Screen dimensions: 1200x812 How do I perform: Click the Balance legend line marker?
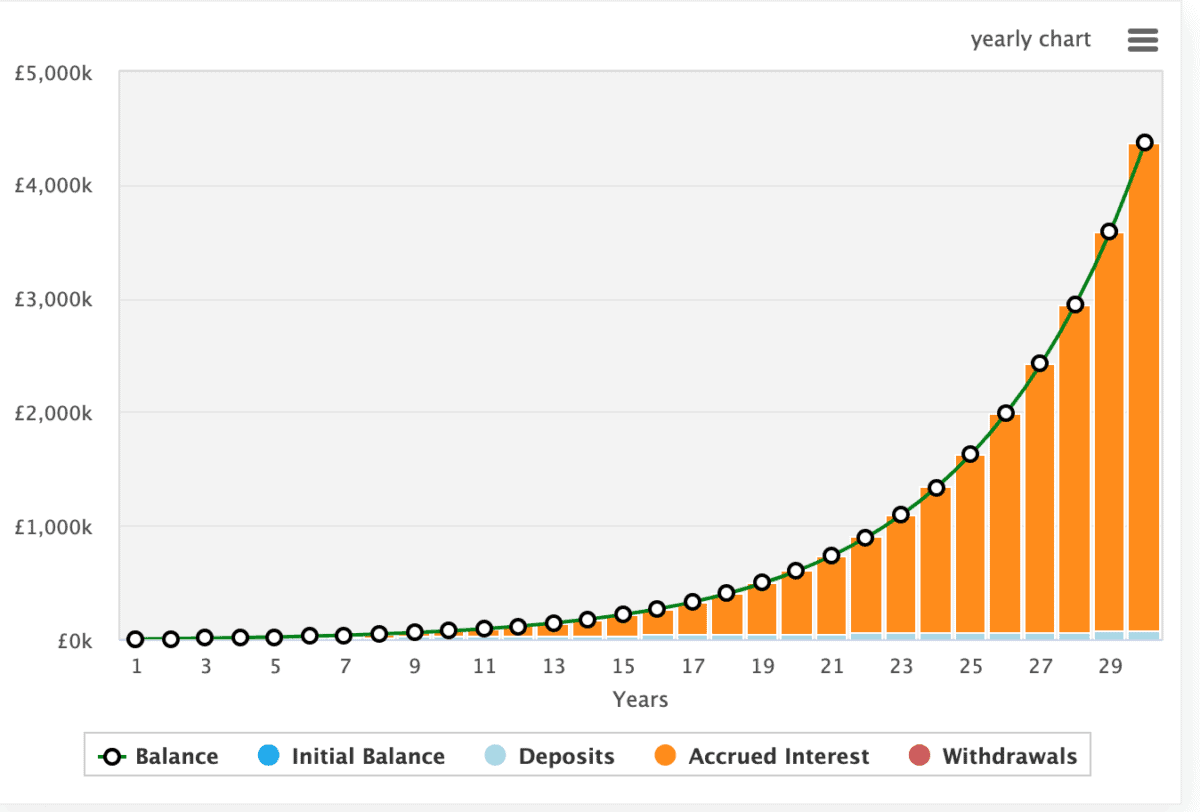(x=113, y=756)
